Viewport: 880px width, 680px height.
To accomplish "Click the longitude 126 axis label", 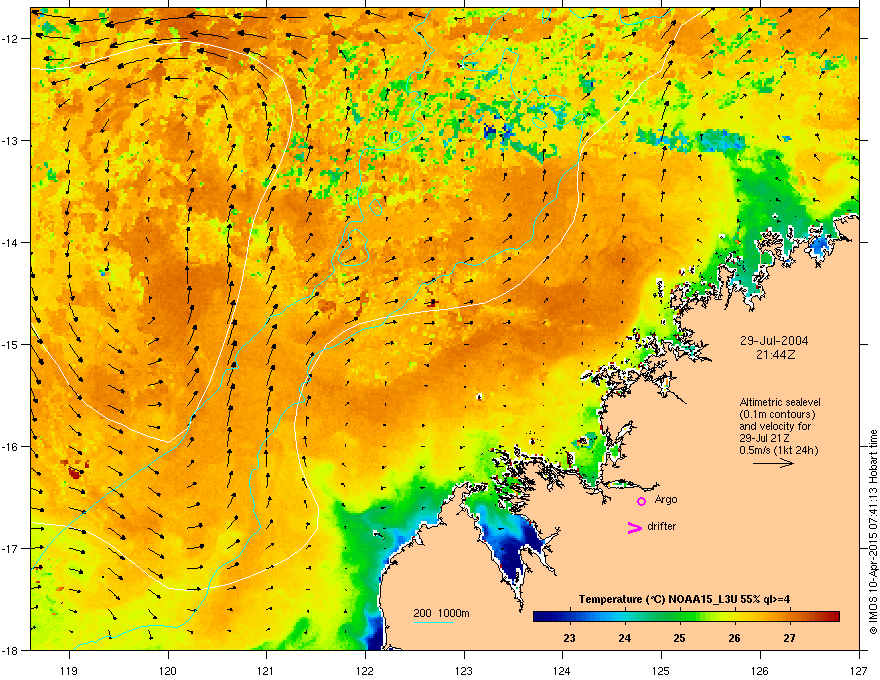I will point(759,670).
